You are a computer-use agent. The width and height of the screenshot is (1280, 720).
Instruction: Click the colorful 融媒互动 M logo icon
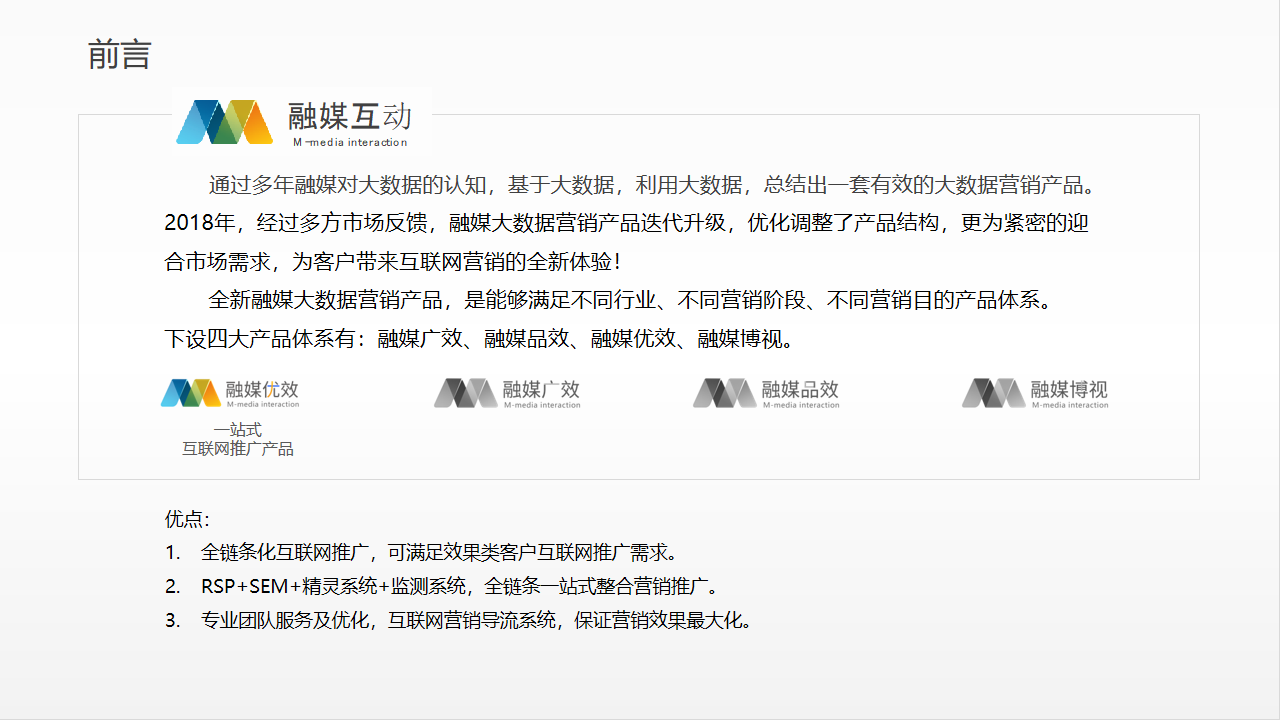click(224, 122)
